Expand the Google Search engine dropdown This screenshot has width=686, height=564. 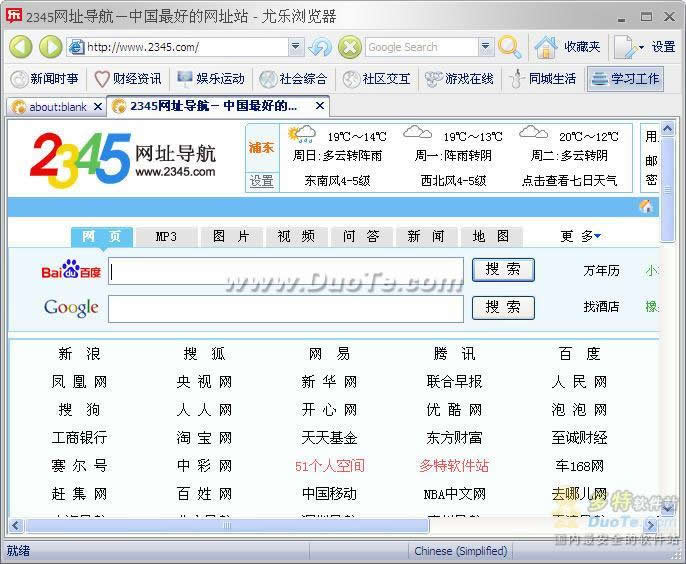[x=485, y=46]
